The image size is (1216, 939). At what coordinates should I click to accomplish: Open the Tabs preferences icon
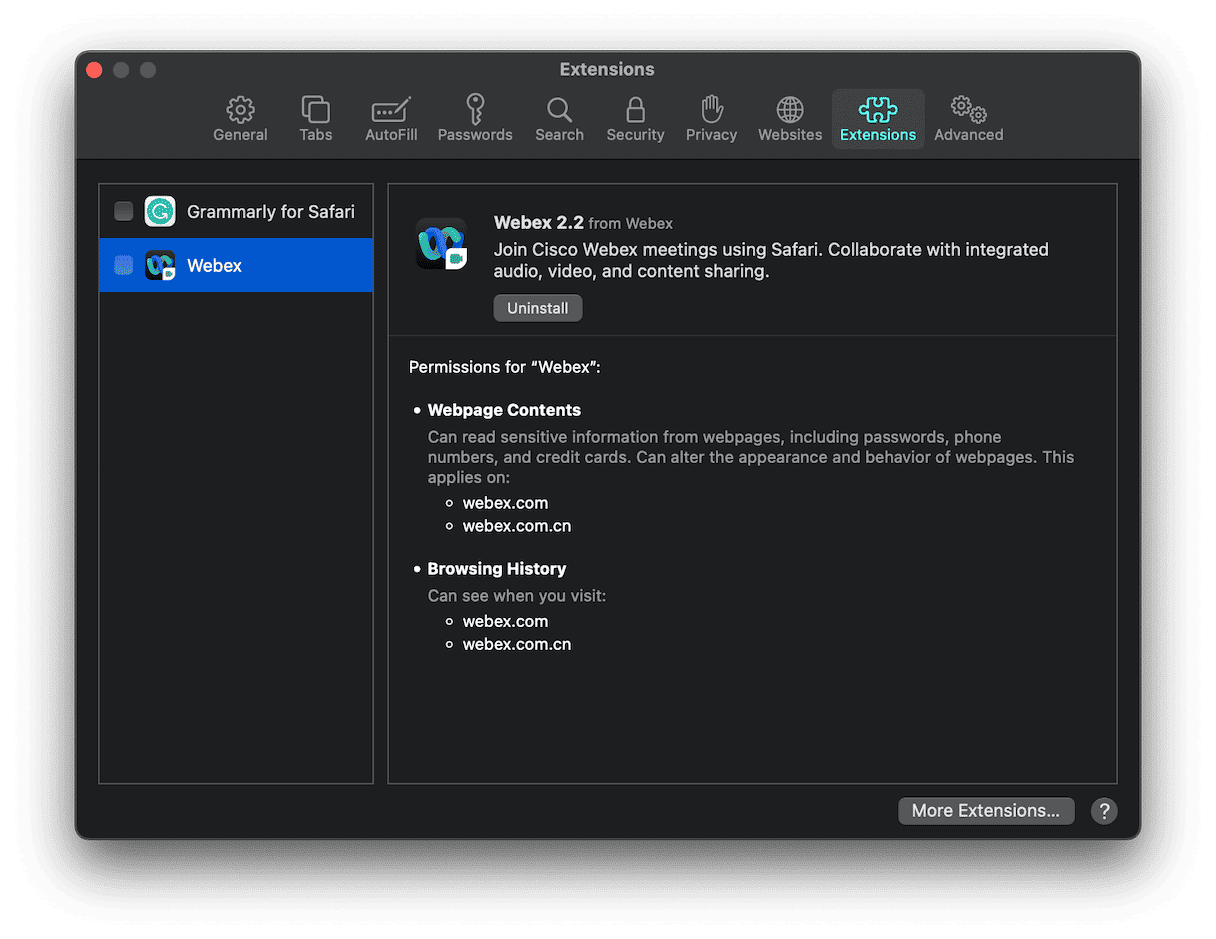click(x=315, y=109)
